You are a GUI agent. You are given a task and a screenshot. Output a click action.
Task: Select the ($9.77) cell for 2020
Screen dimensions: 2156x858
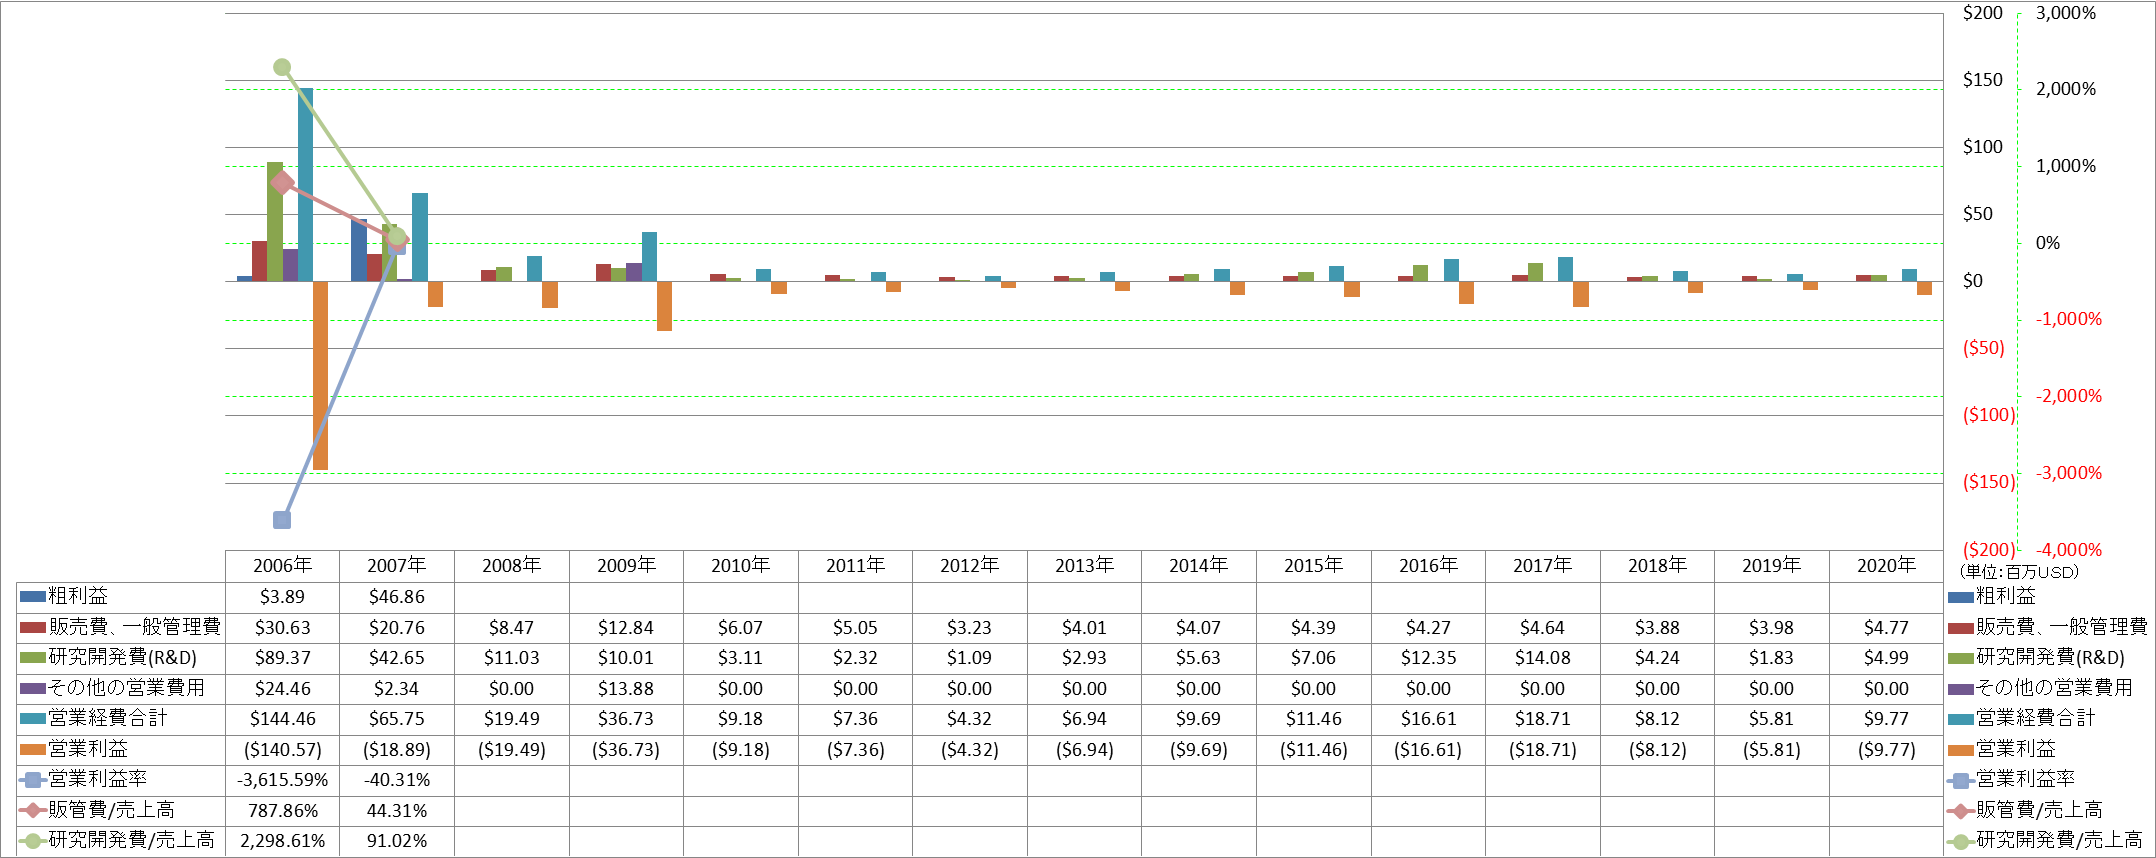pyautogui.click(x=1886, y=749)
